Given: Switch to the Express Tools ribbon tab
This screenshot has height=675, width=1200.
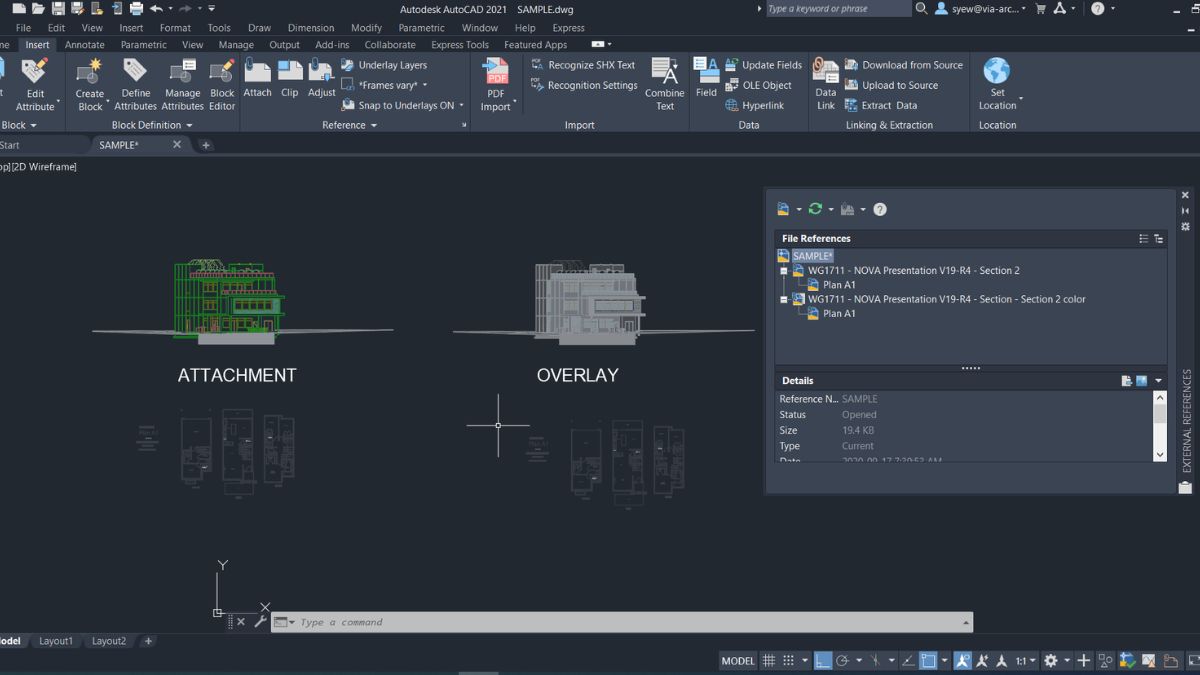Looking at the screenshot, I should (460, 45).
